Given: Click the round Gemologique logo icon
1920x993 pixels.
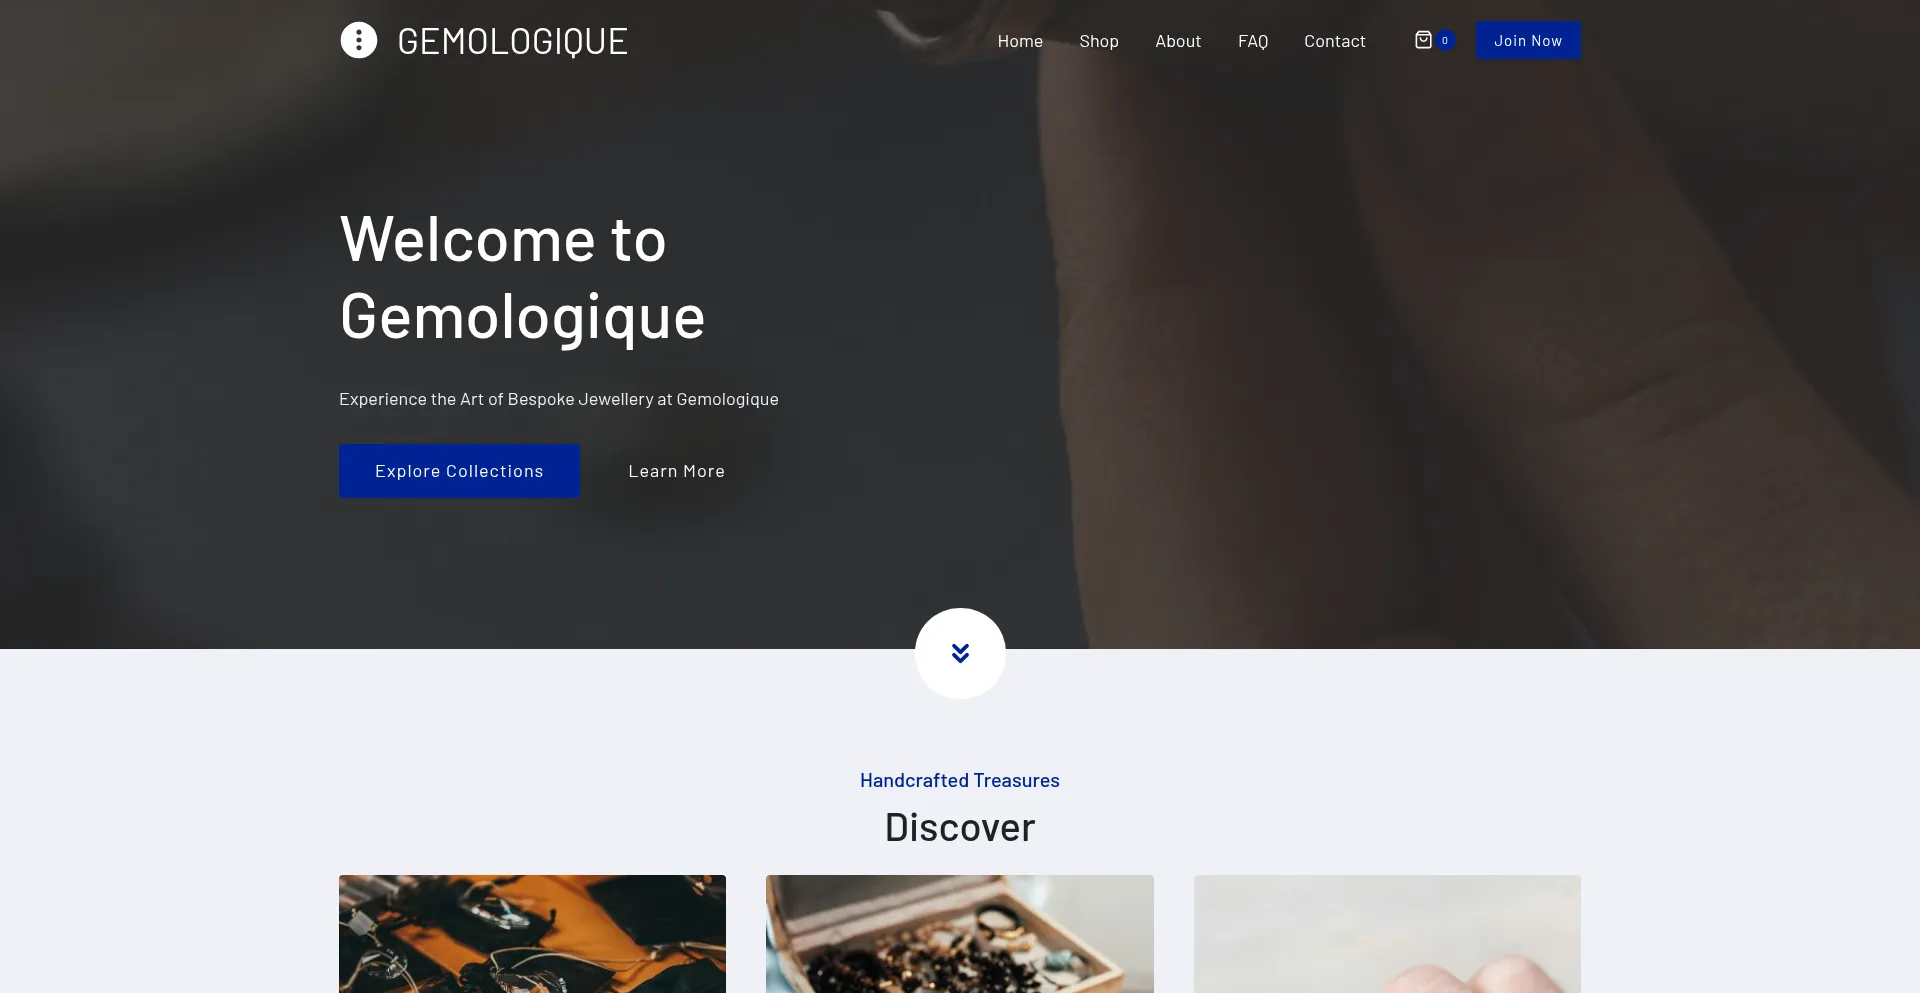Looking at the screenshot, I should pyautogui.click(x=358, y=40).
